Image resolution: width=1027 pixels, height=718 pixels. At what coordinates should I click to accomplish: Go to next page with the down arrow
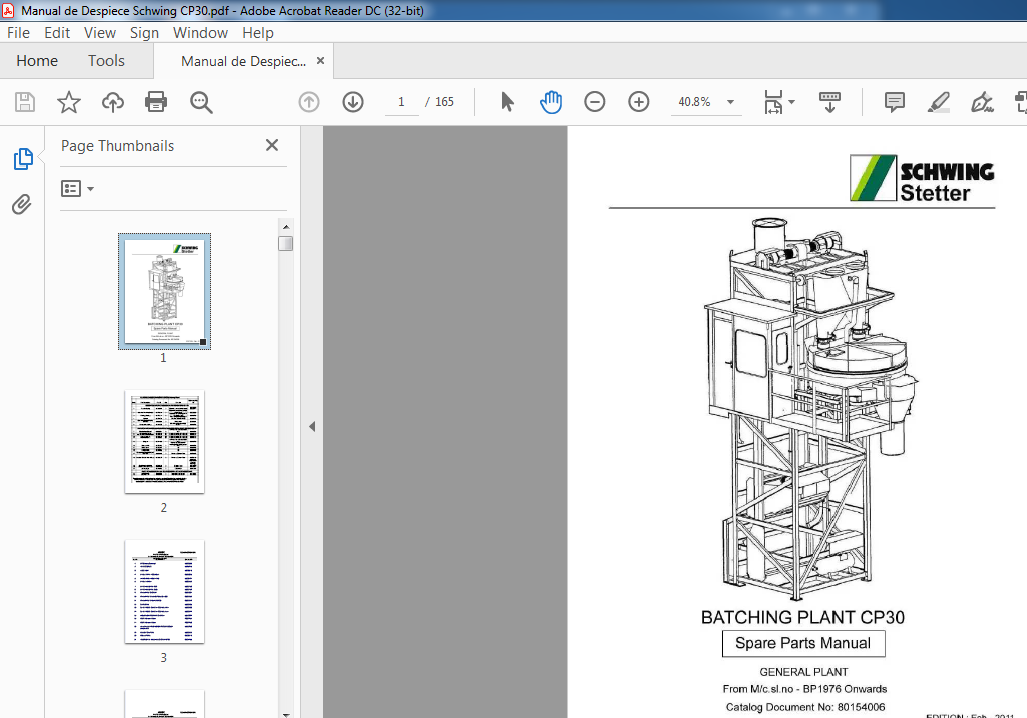(353, 102)
